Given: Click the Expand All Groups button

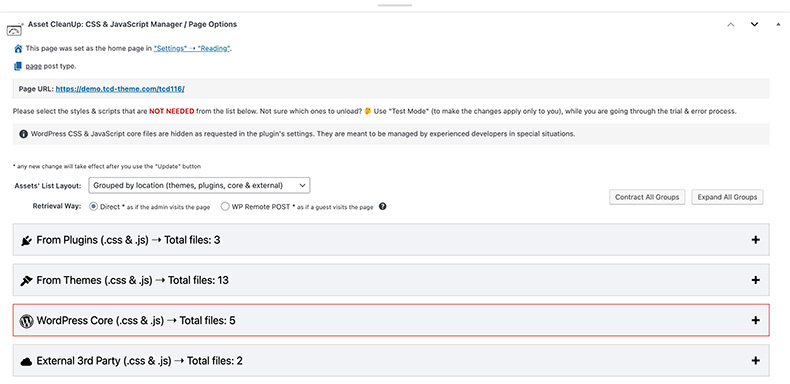Looking at the screenshot, I should [x=727, y=197].
